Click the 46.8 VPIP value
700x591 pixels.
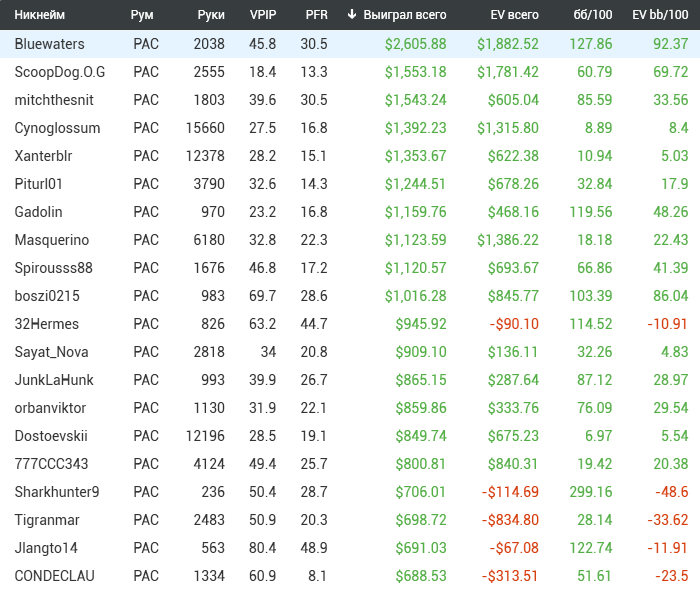262,268
